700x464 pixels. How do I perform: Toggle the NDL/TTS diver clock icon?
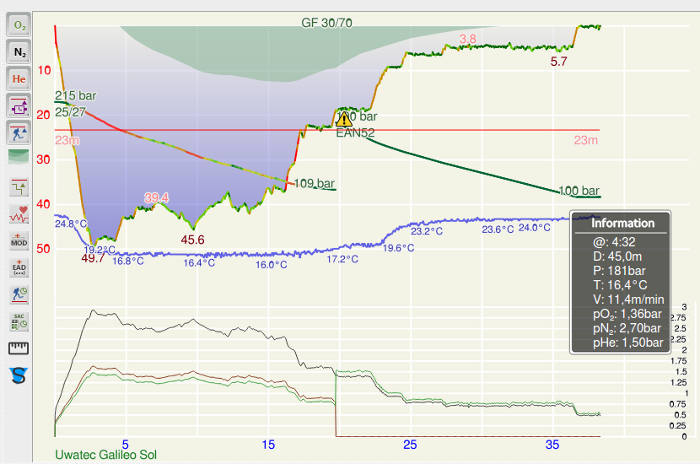[19, 294]
